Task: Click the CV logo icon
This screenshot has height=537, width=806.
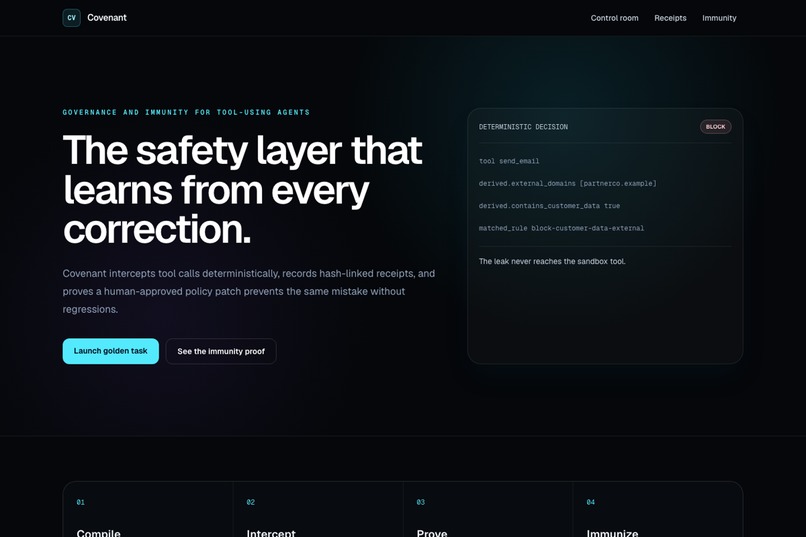Action: click(71, 17)
